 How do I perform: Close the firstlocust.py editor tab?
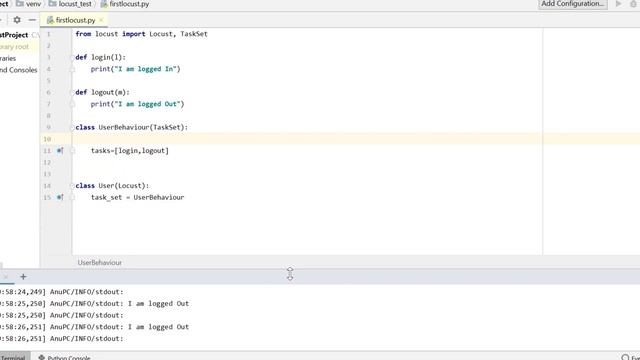click(x=101, y=20)
